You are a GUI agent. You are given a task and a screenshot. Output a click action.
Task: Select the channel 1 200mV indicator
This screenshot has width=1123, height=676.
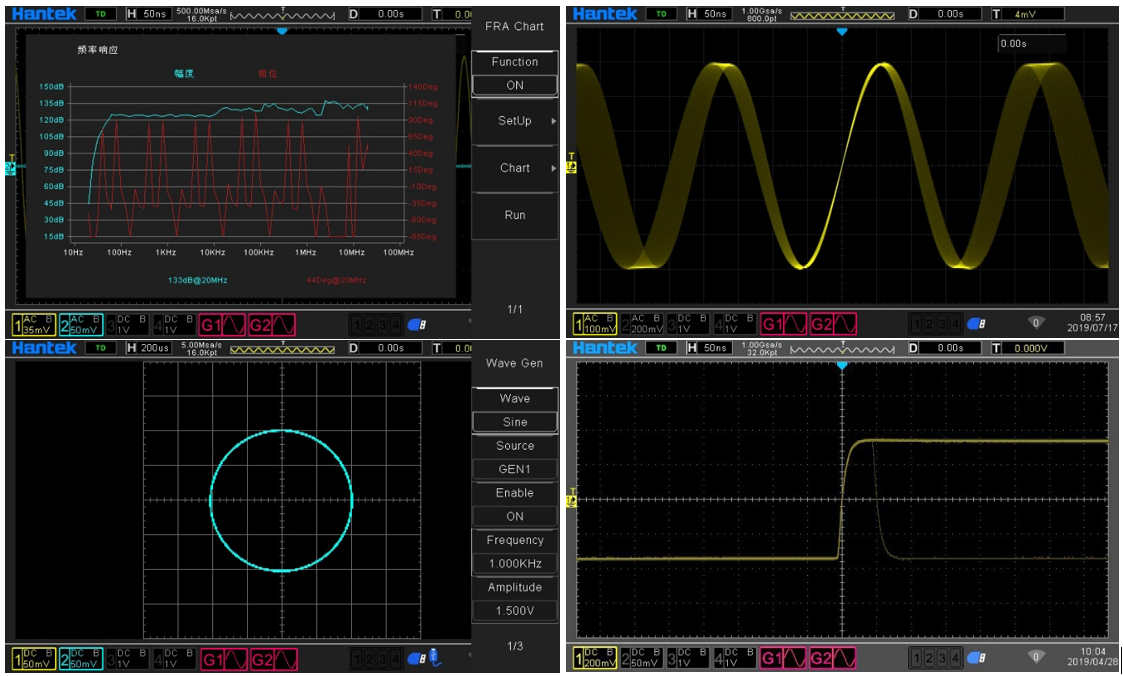tap(595, 659)
